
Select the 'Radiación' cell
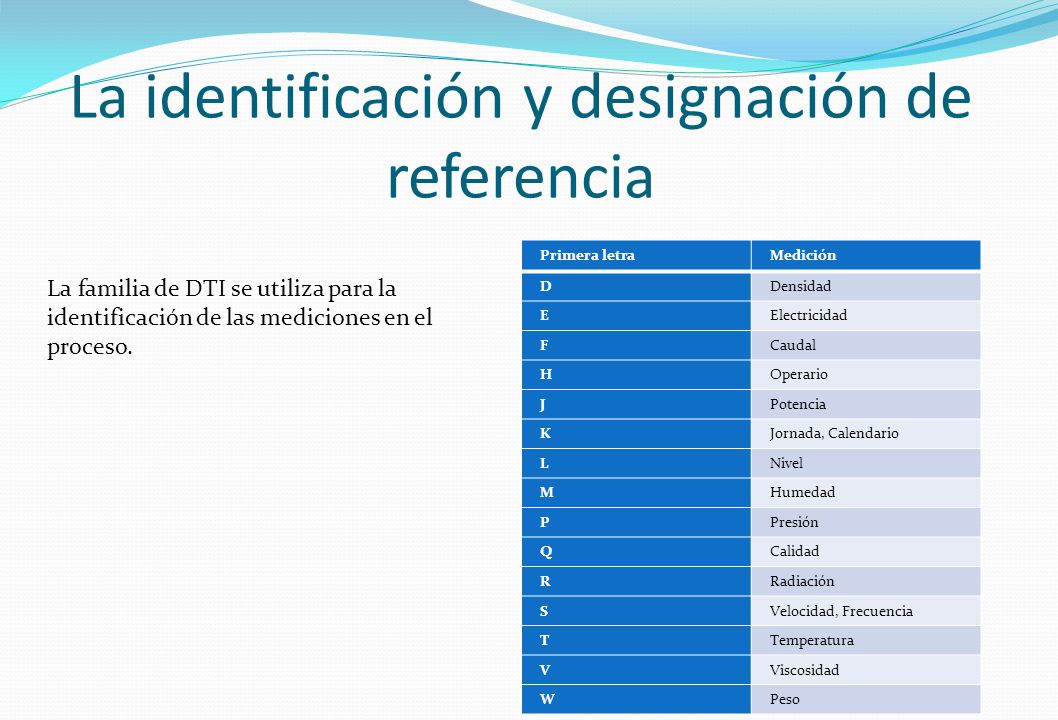tap(866, 581)
